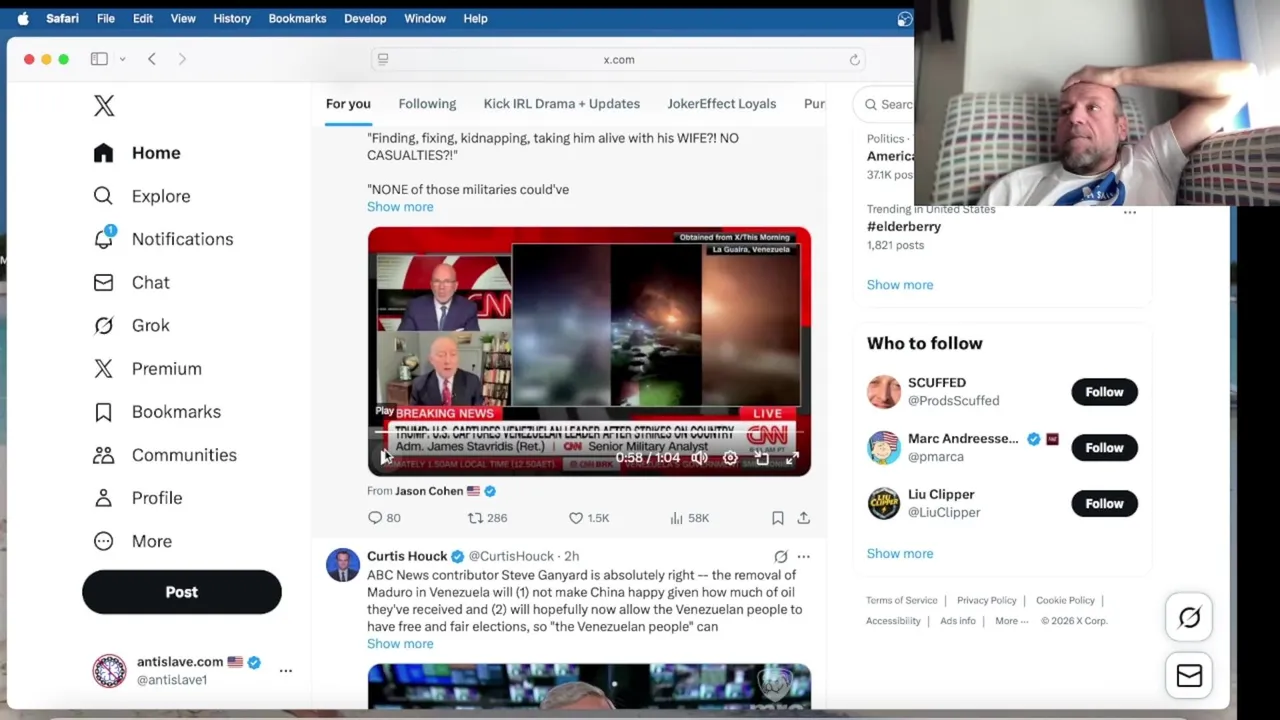The height and width of the screenshot is (720, 1280).
Task: Click Grok icon on Curtis Houck post
Action: pyautogui.click(x=780, y=556)
